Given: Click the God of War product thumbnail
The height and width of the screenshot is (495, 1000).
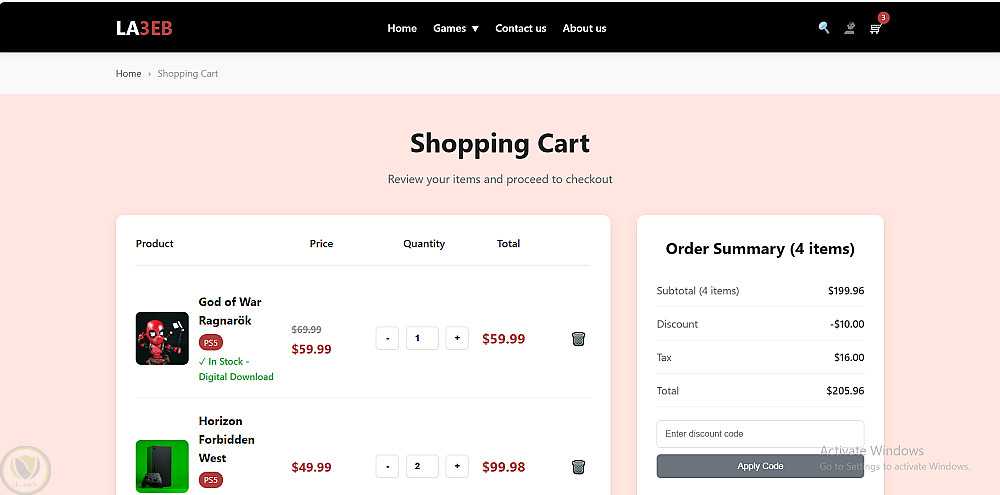Looking at the screenshot, I should click(162, 338).
